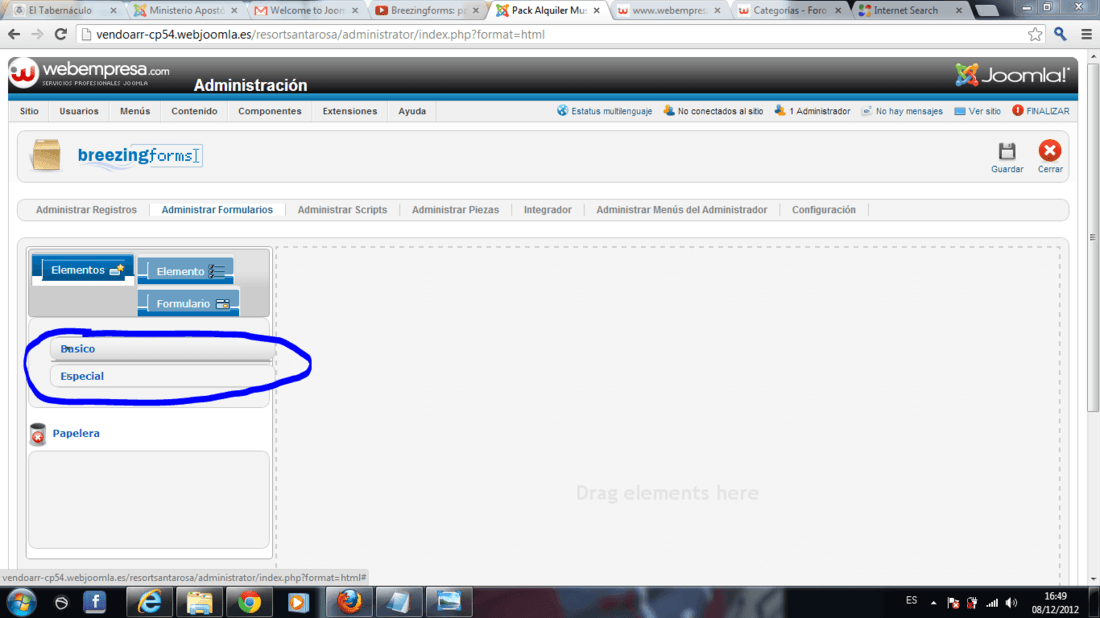The image size is (1100, 618).
Task: Open Internet Explorer from taskbar
Action: point(149,602)
